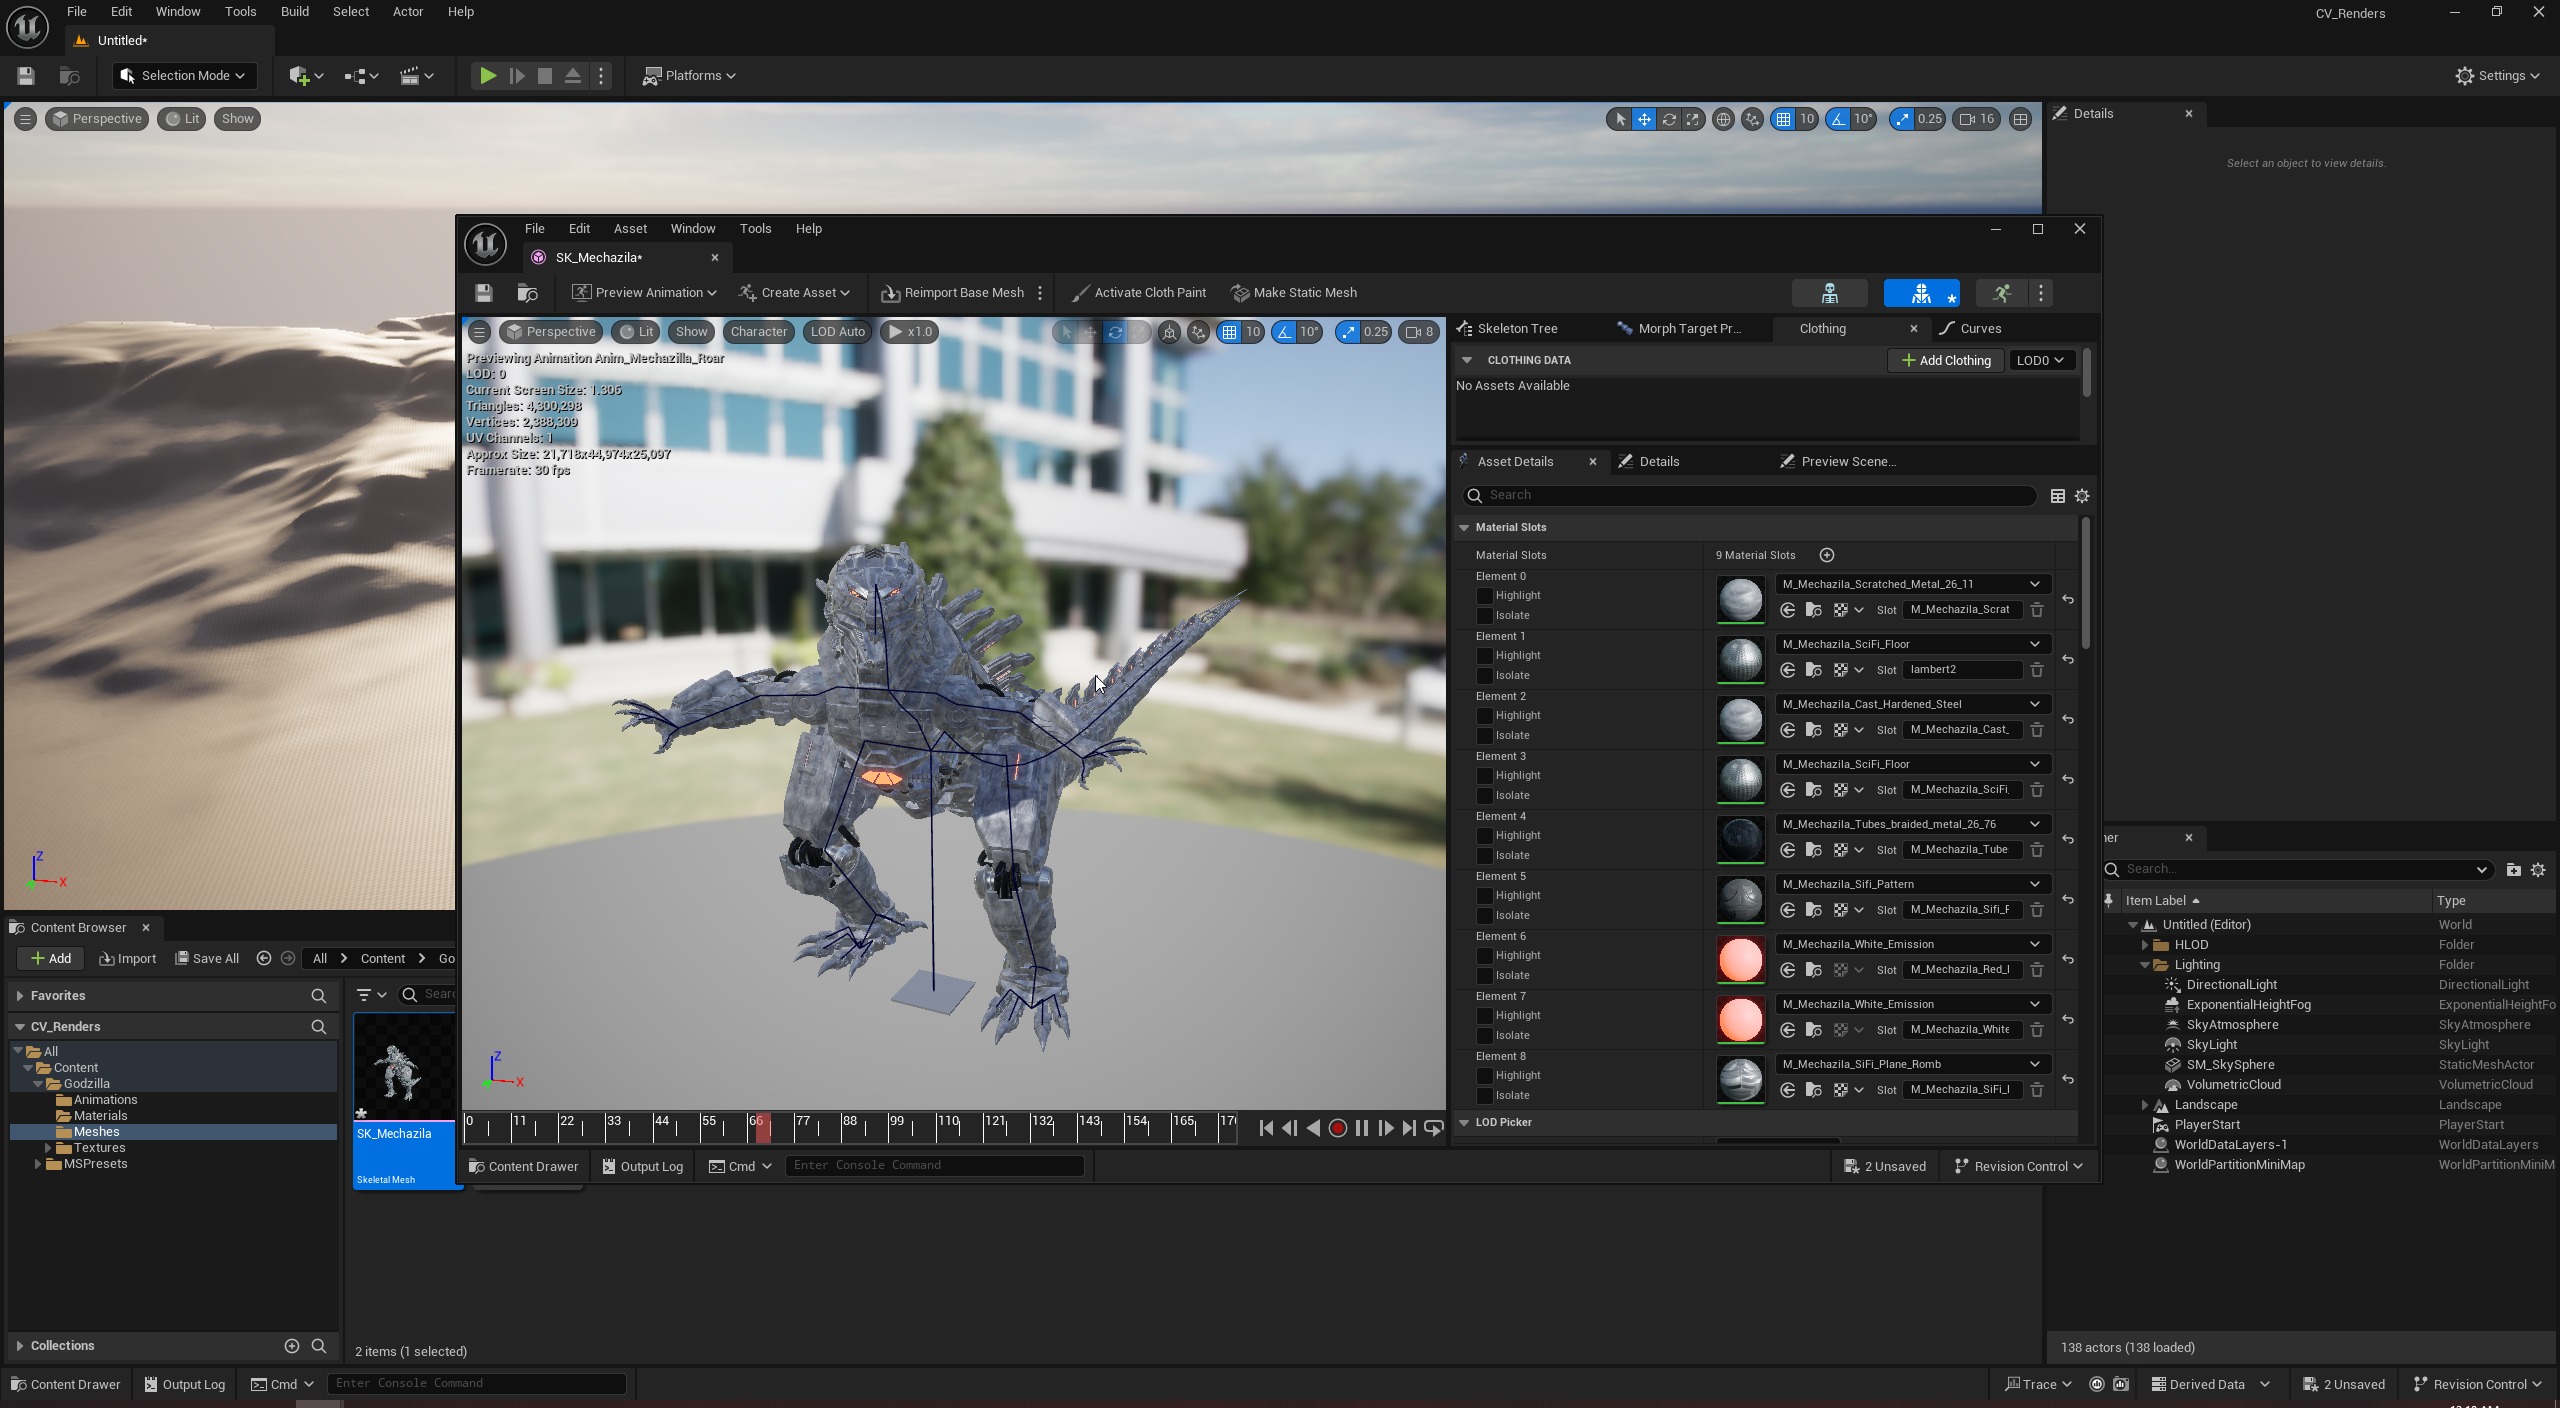Toggle the animation loop button

(1433, 1128)
